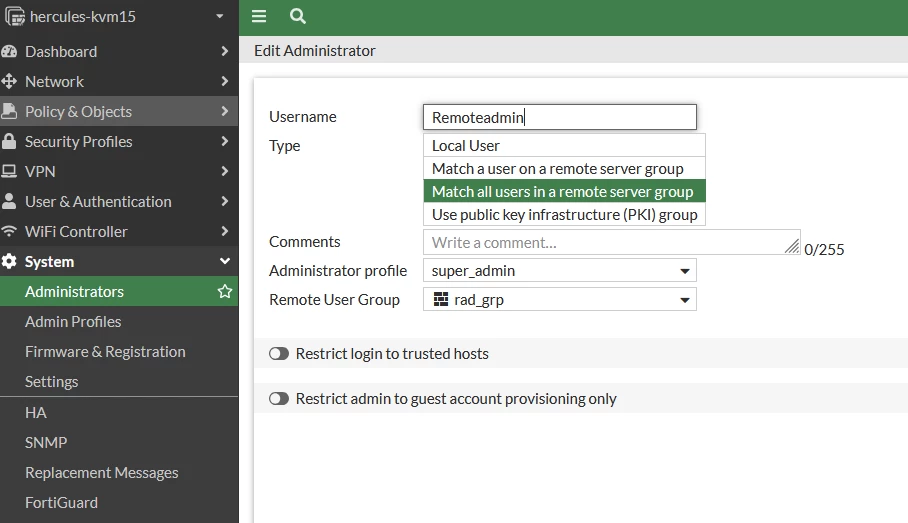This screenshot has height=523, width=908.
Task: Expand the WiFi Controller chevron
Action: (x=225, y=232)
